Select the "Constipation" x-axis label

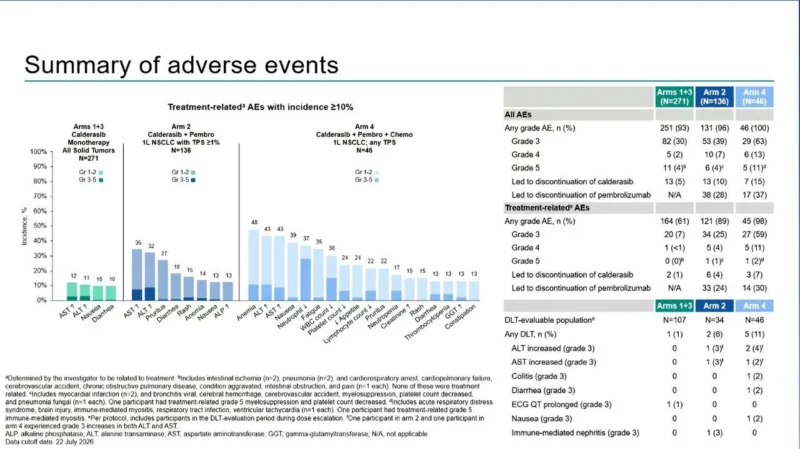[x=460, y=316]
